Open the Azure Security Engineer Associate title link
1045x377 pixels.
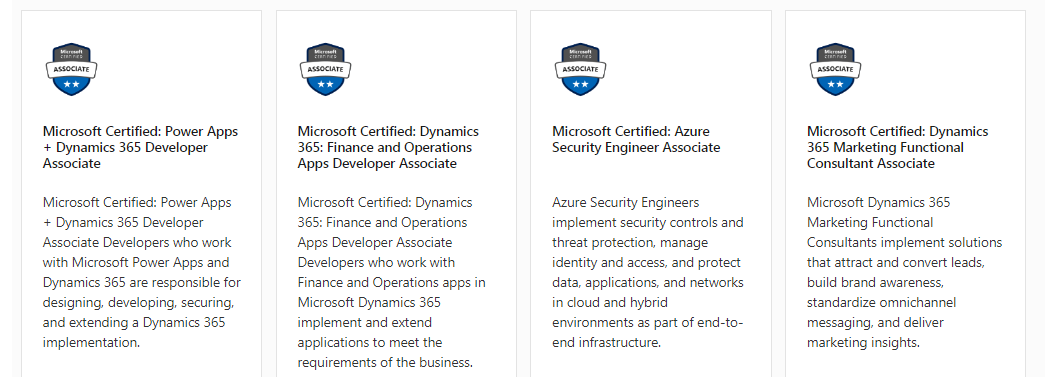click(x=636, y=139)
